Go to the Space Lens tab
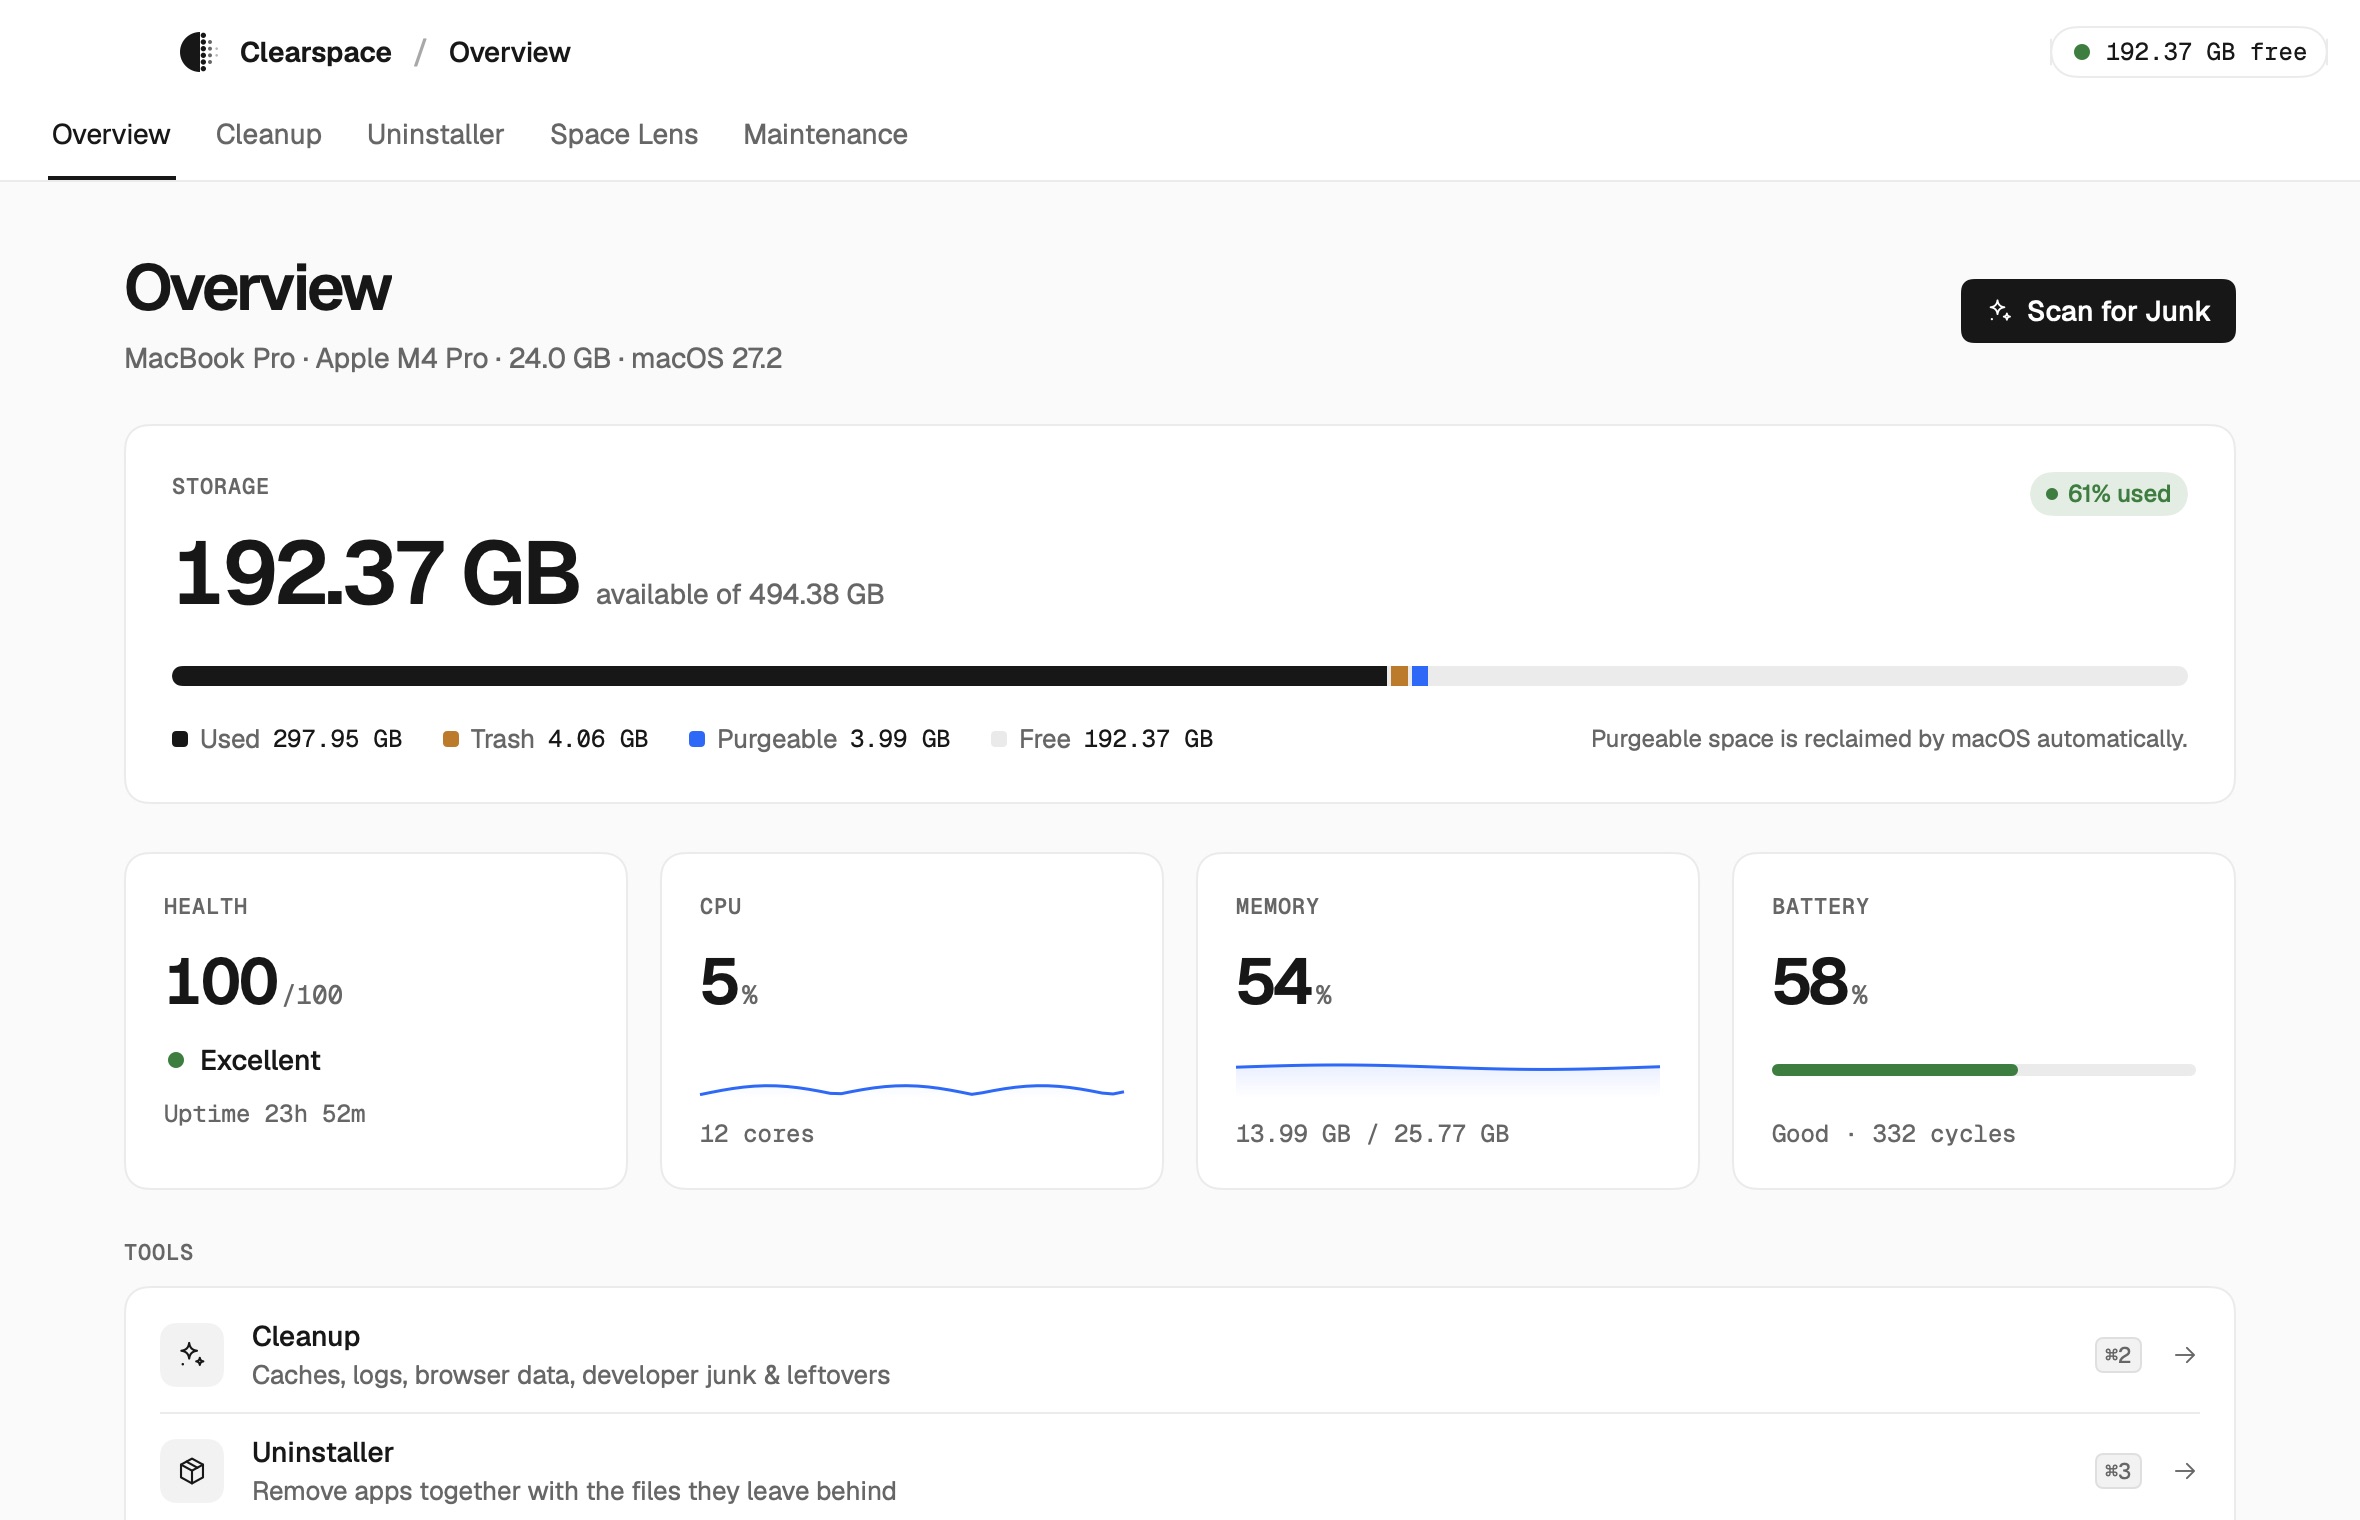The width and height of the screenshot is (2360, 1520). click(624, 134)
